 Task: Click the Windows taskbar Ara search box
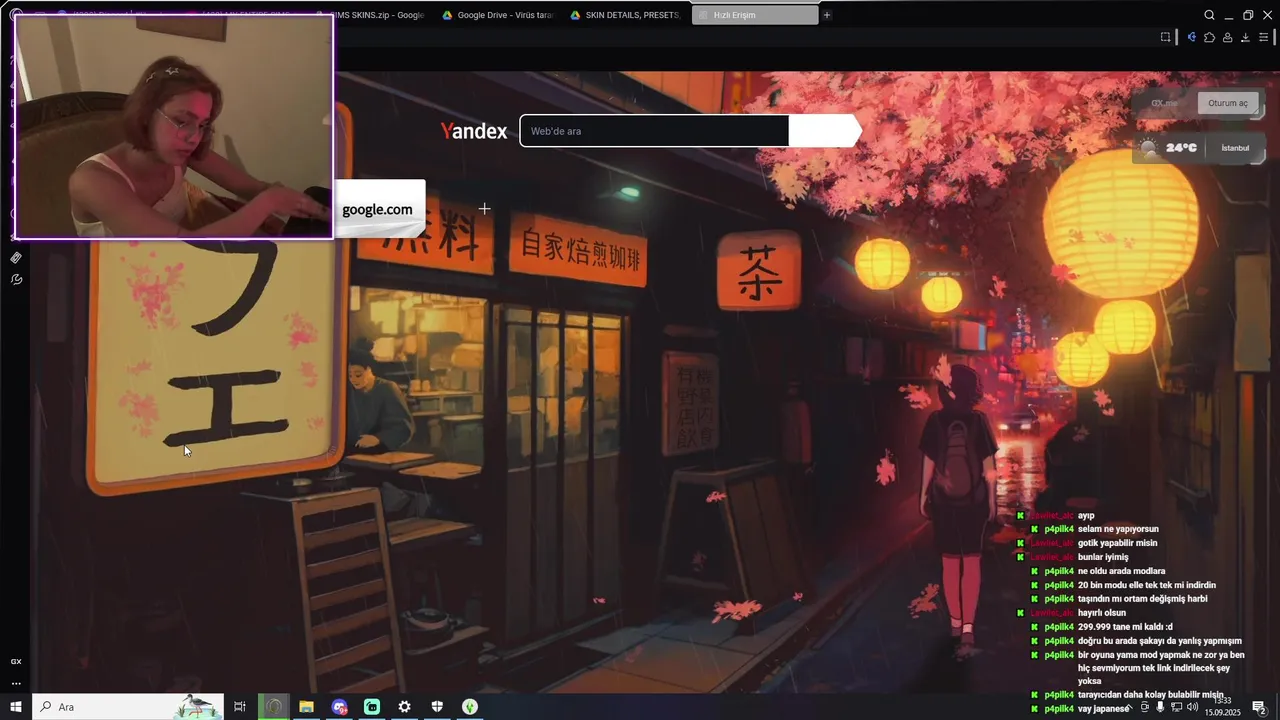127,707
